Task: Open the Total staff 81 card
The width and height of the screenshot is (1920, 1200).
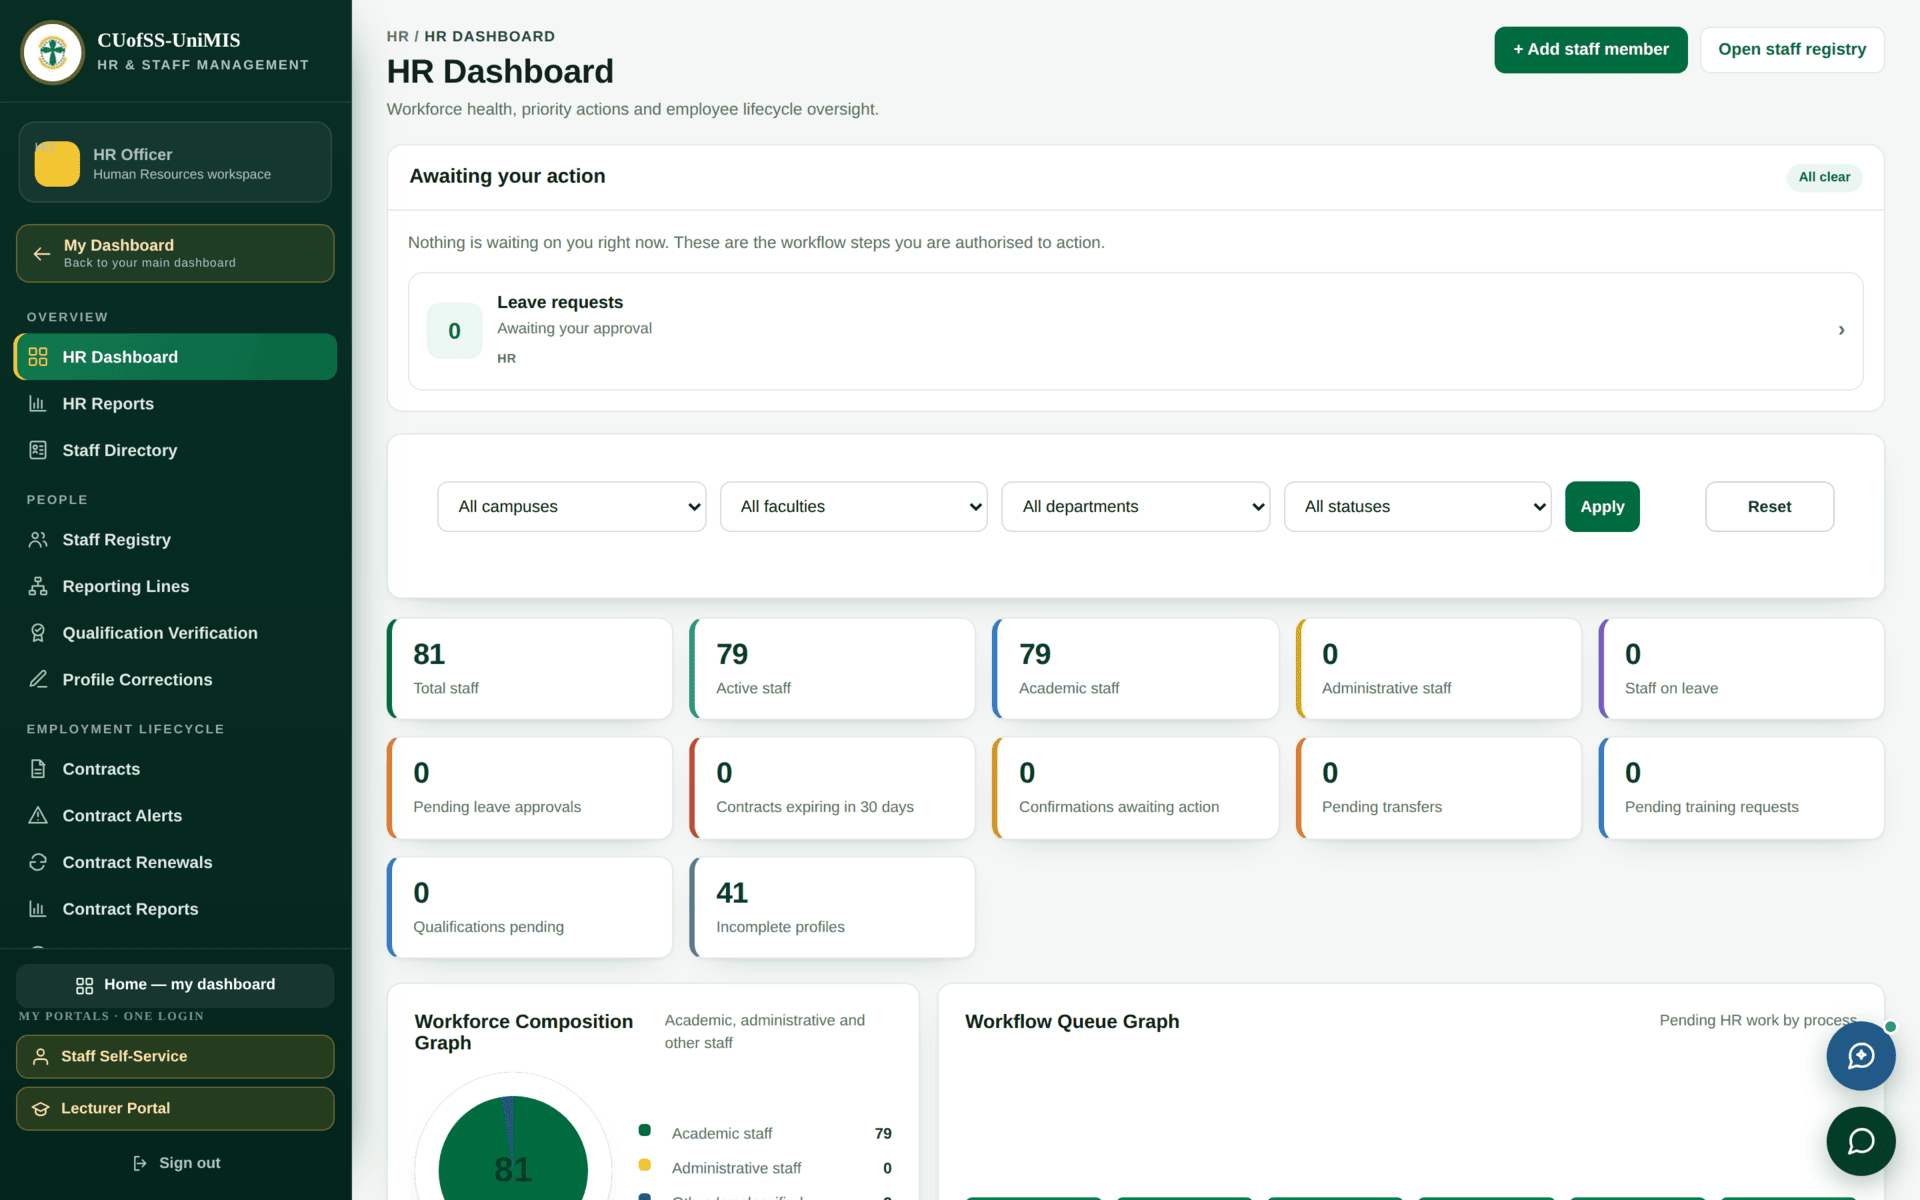Action: pyautogui.click(x=530, y=669)
